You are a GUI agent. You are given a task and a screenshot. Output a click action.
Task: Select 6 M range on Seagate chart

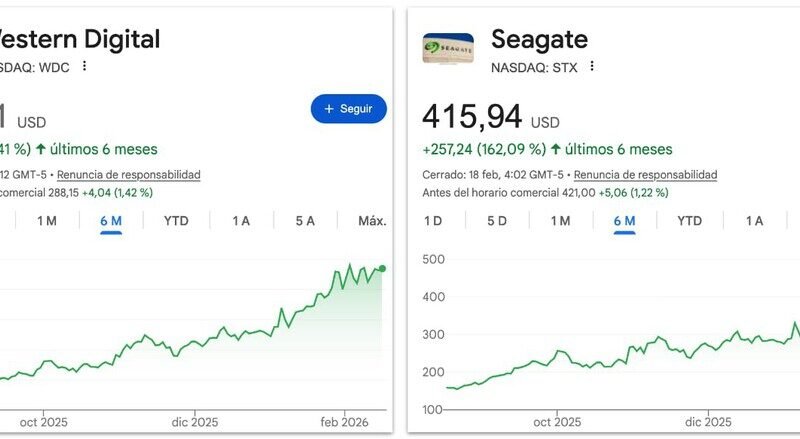click(x=625, y=221)
